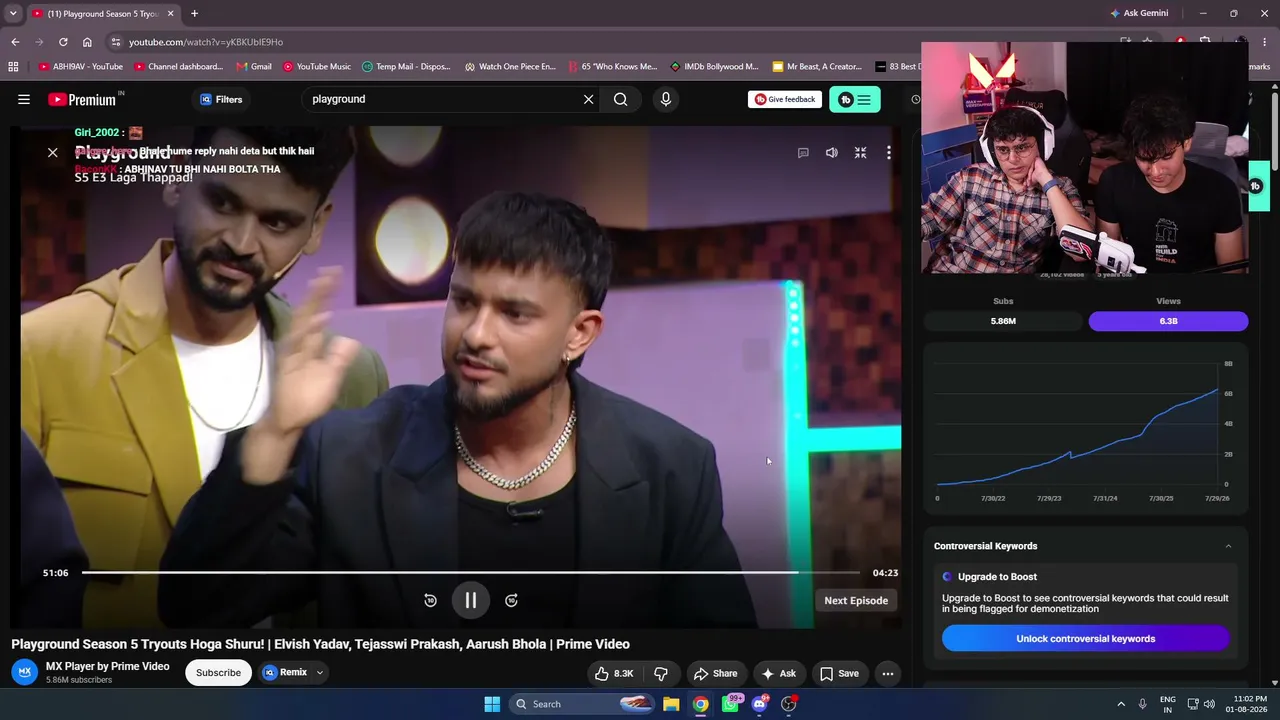Go to YouTube Premium home logo

pyautogui.click(x=82, y=99)
